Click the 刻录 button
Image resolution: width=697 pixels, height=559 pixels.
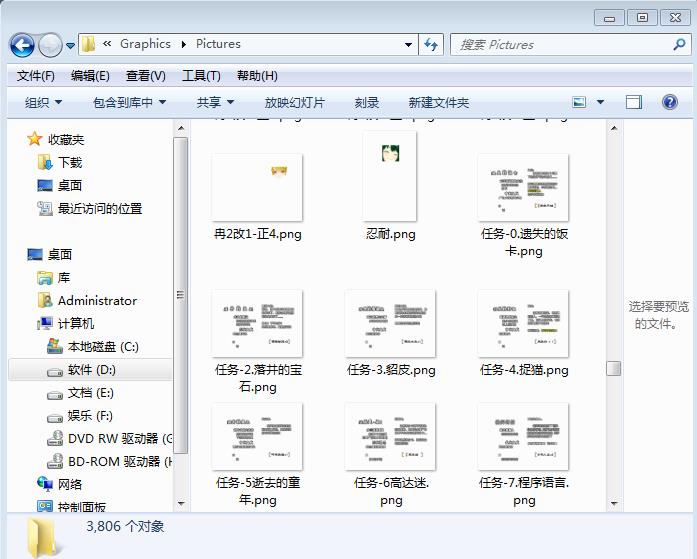click(x=367, y=103)
